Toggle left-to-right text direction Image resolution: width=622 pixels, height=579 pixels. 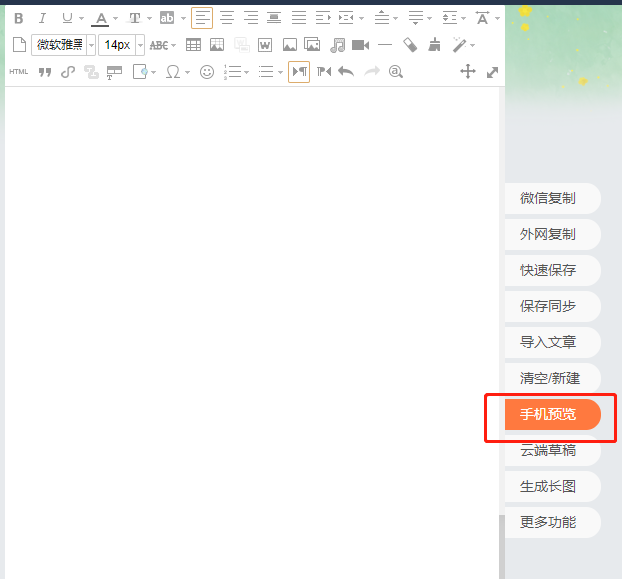(299, 72)
